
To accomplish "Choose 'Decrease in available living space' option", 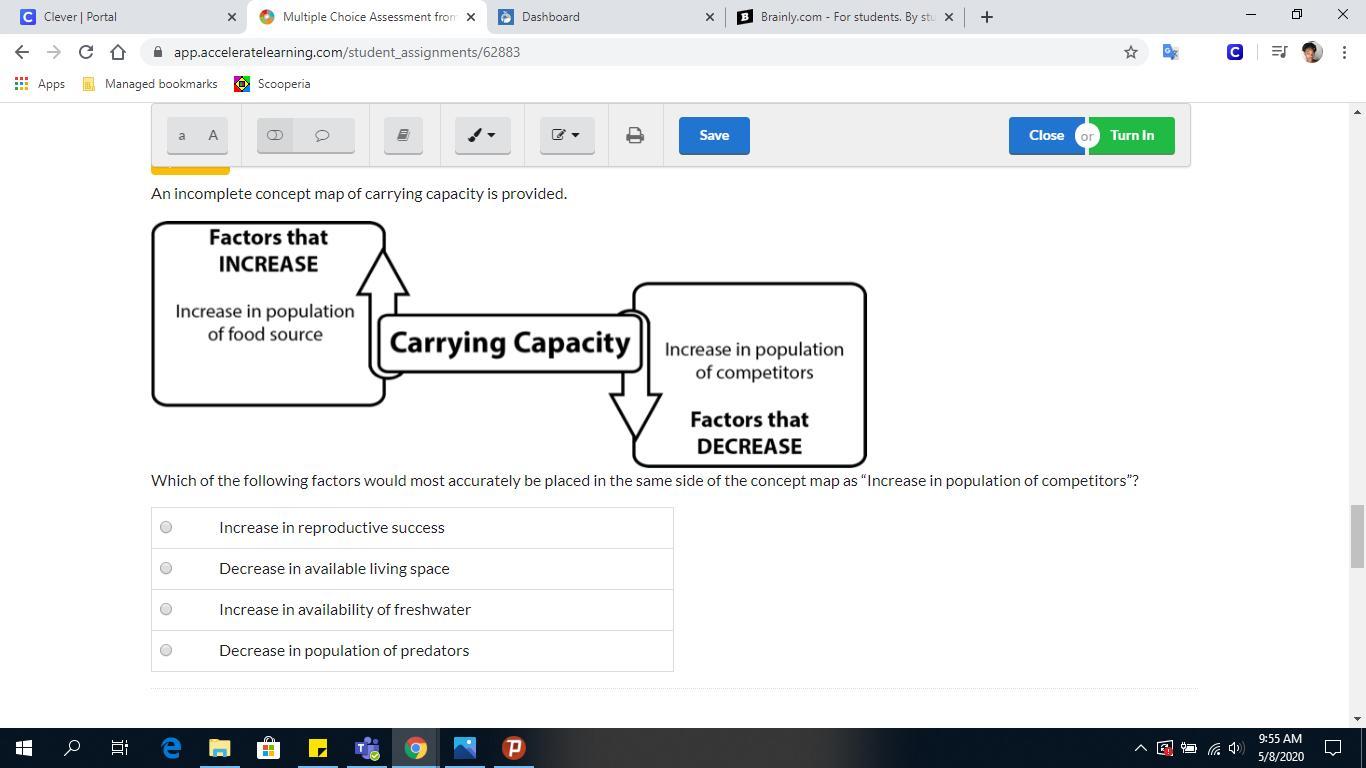I will 166,568.
